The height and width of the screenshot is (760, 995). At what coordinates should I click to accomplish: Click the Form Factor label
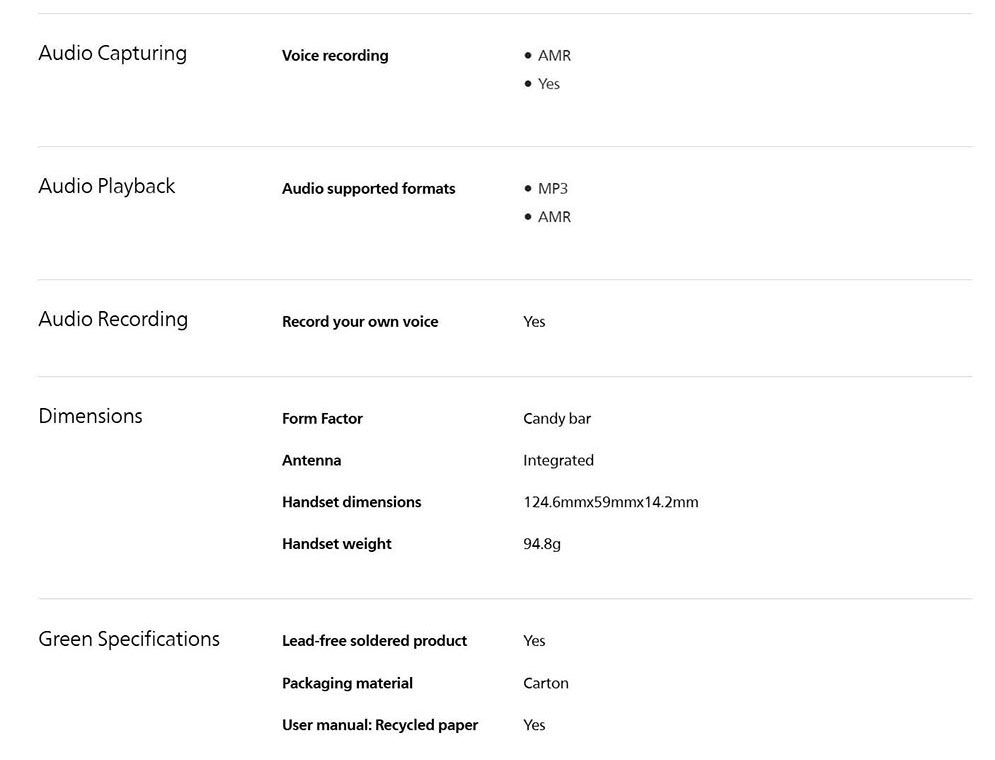pyautogui.click(x=322, y=419)
